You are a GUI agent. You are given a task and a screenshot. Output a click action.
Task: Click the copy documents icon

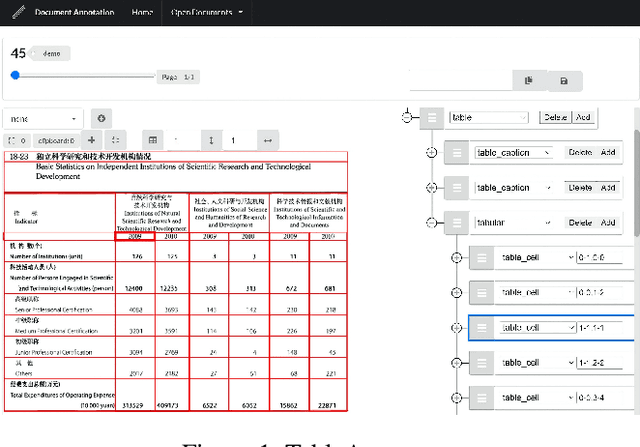(x=529, y=81)
